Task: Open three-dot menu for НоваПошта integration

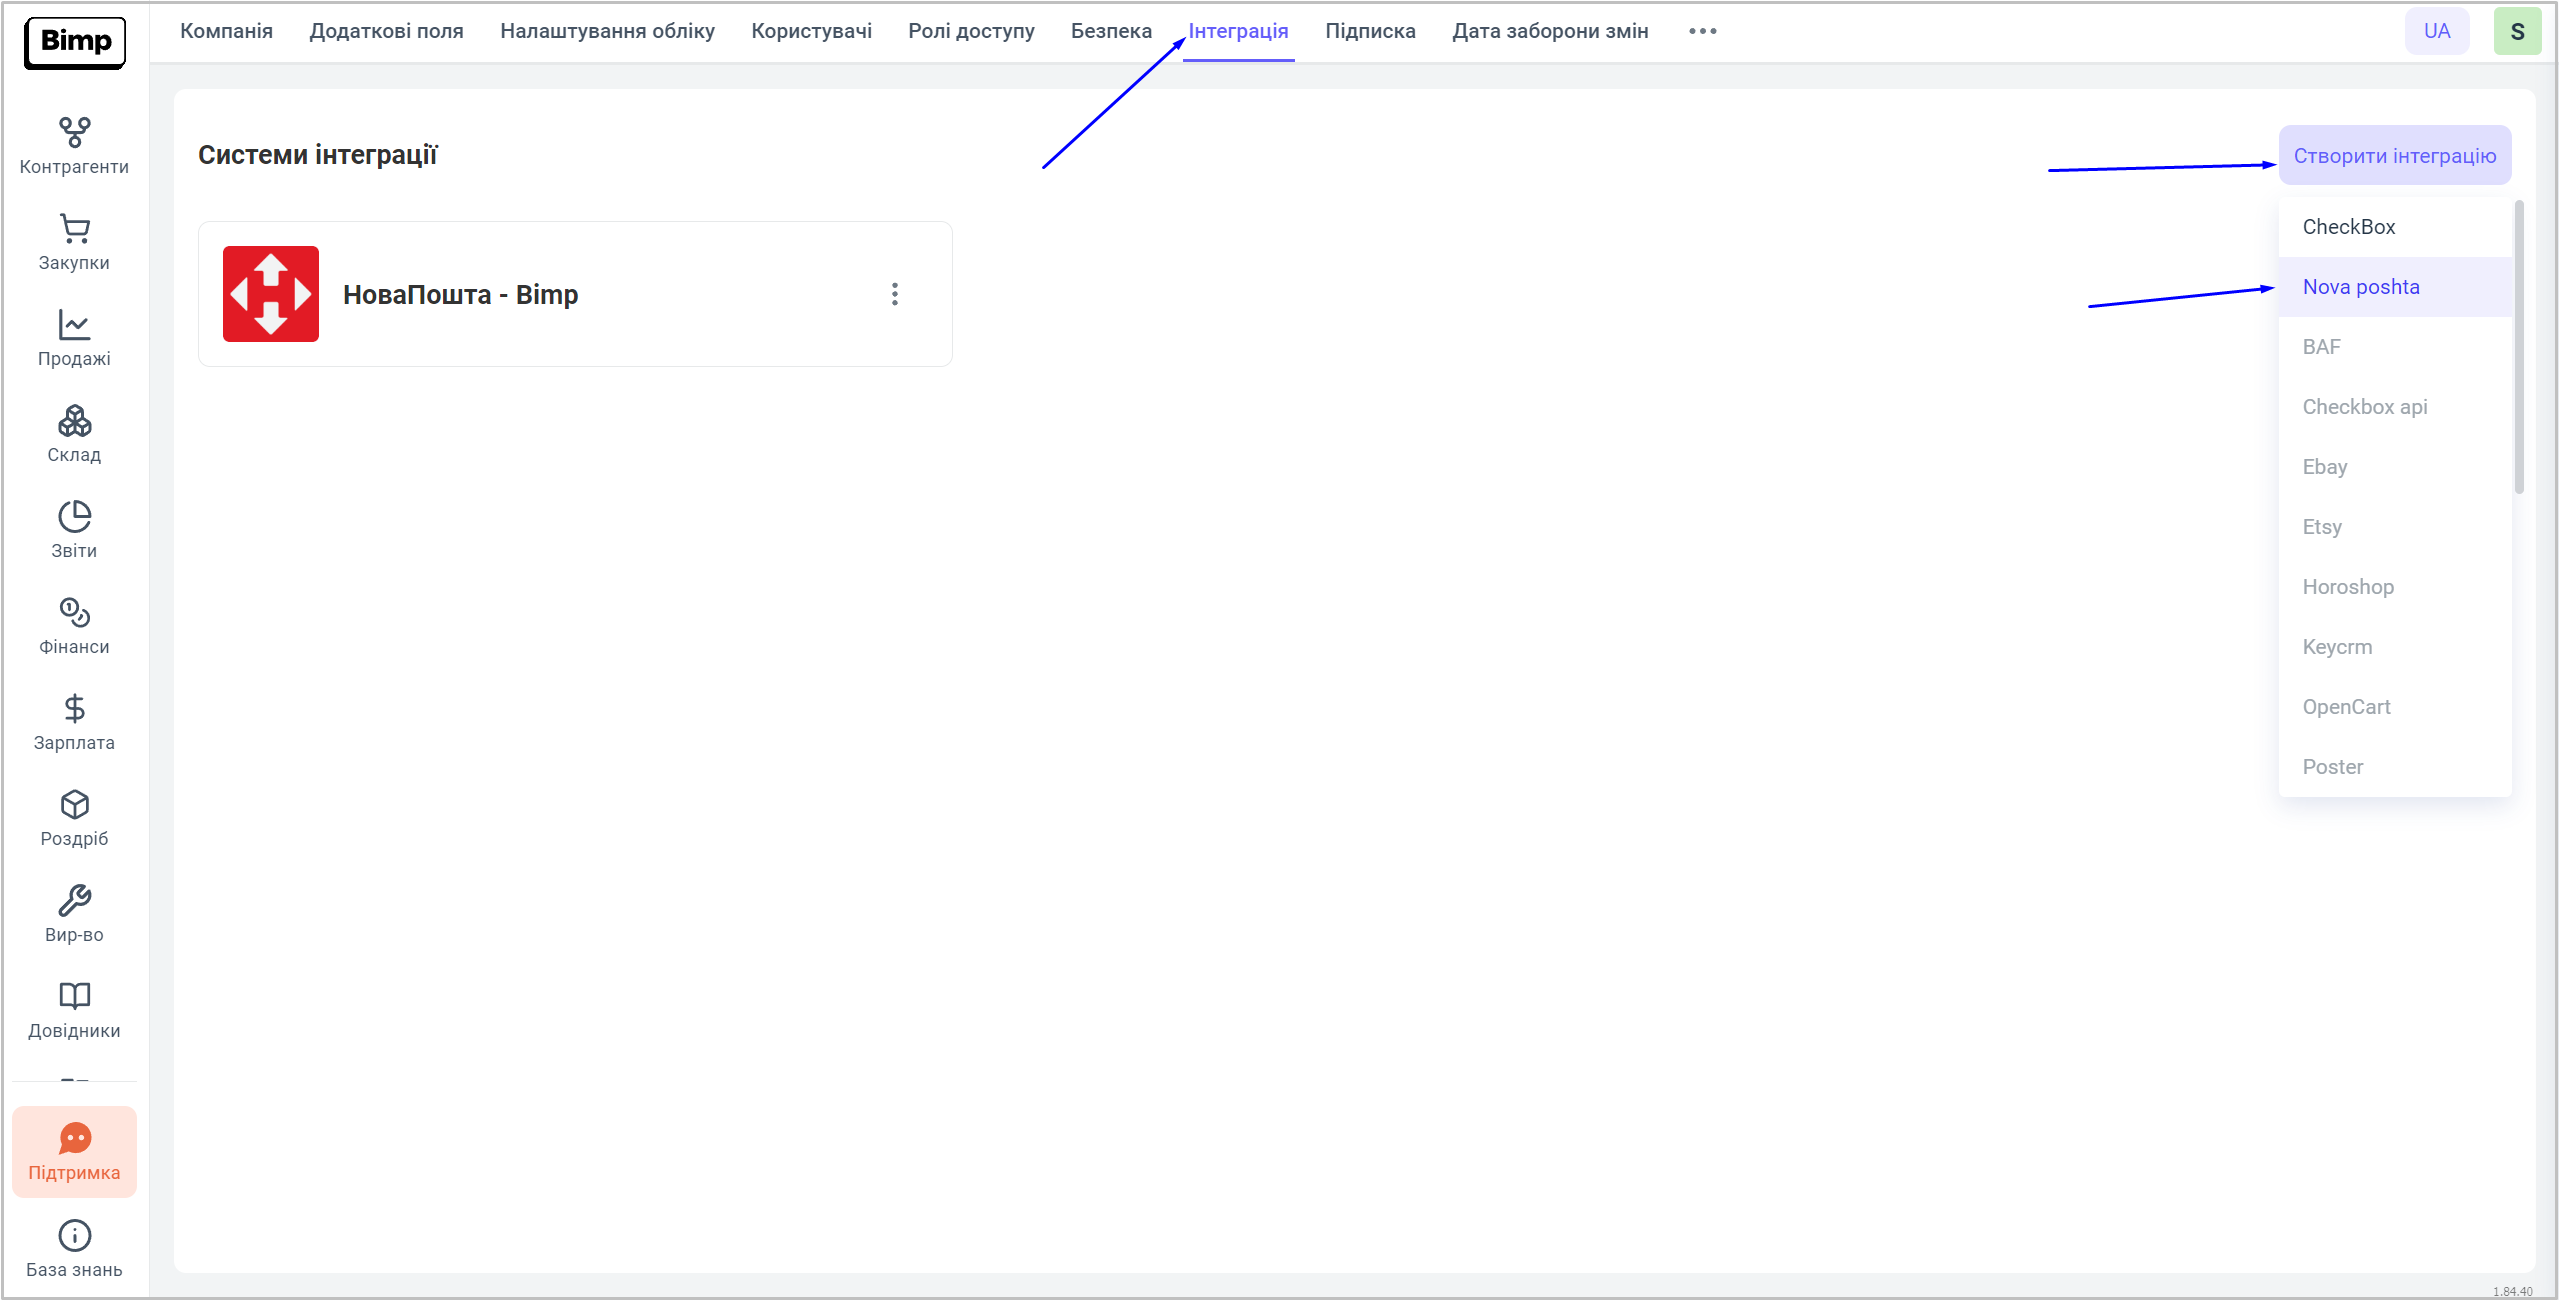Action: 895,294
